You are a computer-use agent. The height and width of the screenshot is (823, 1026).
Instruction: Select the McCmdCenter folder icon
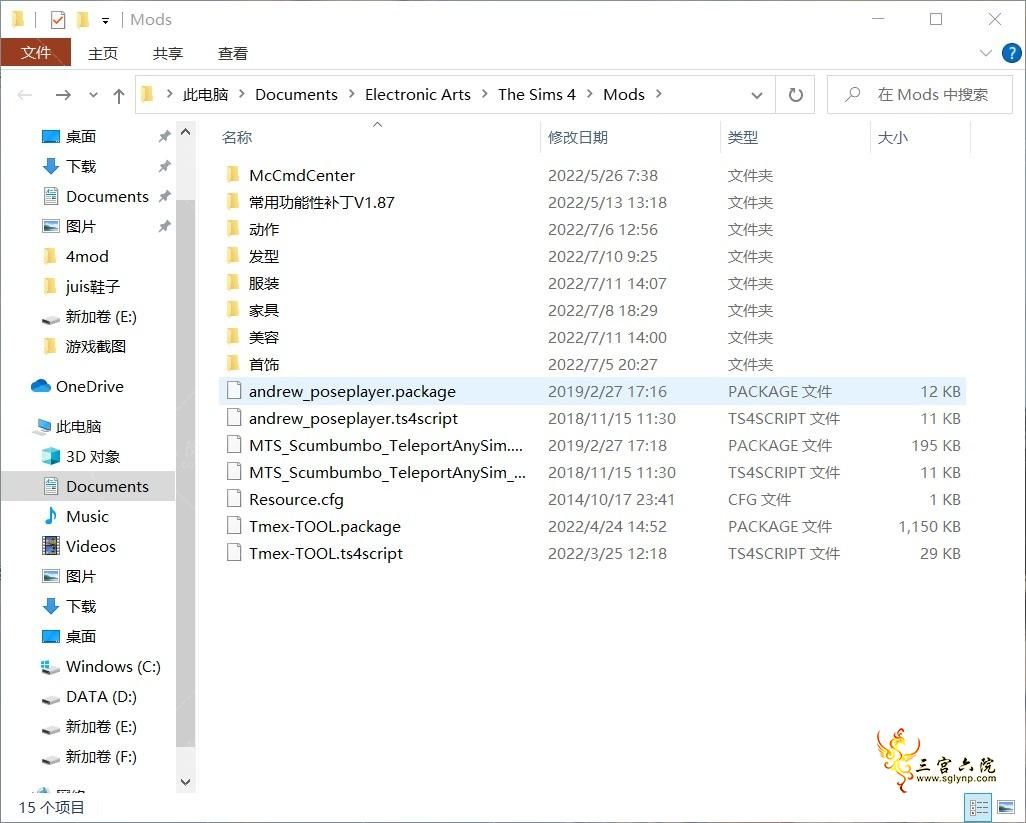click(234, 175)
